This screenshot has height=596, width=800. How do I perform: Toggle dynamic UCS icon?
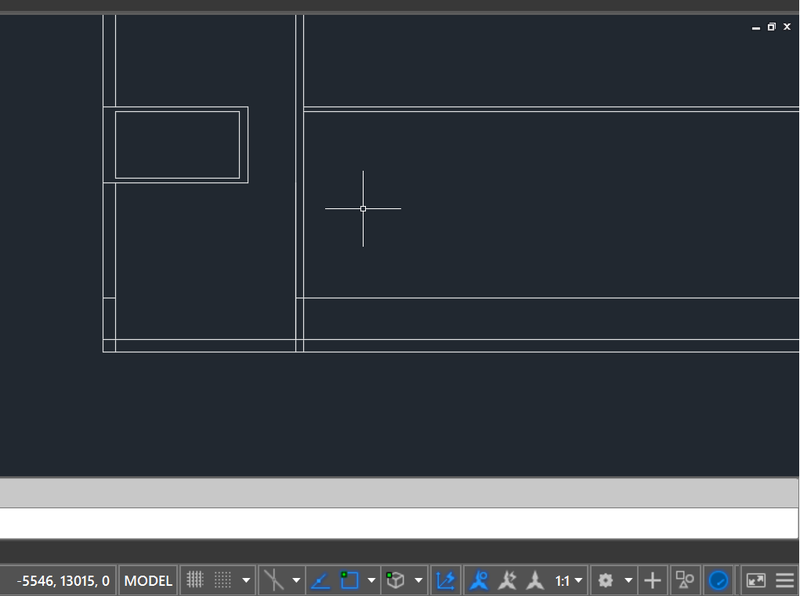click(x=446, y=580)
